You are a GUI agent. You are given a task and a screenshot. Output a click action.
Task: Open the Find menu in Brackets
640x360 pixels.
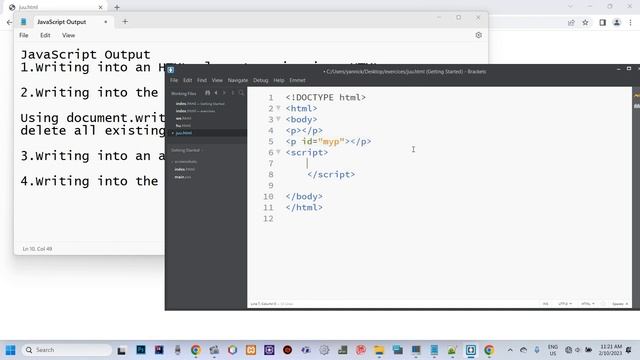point(202,80)
